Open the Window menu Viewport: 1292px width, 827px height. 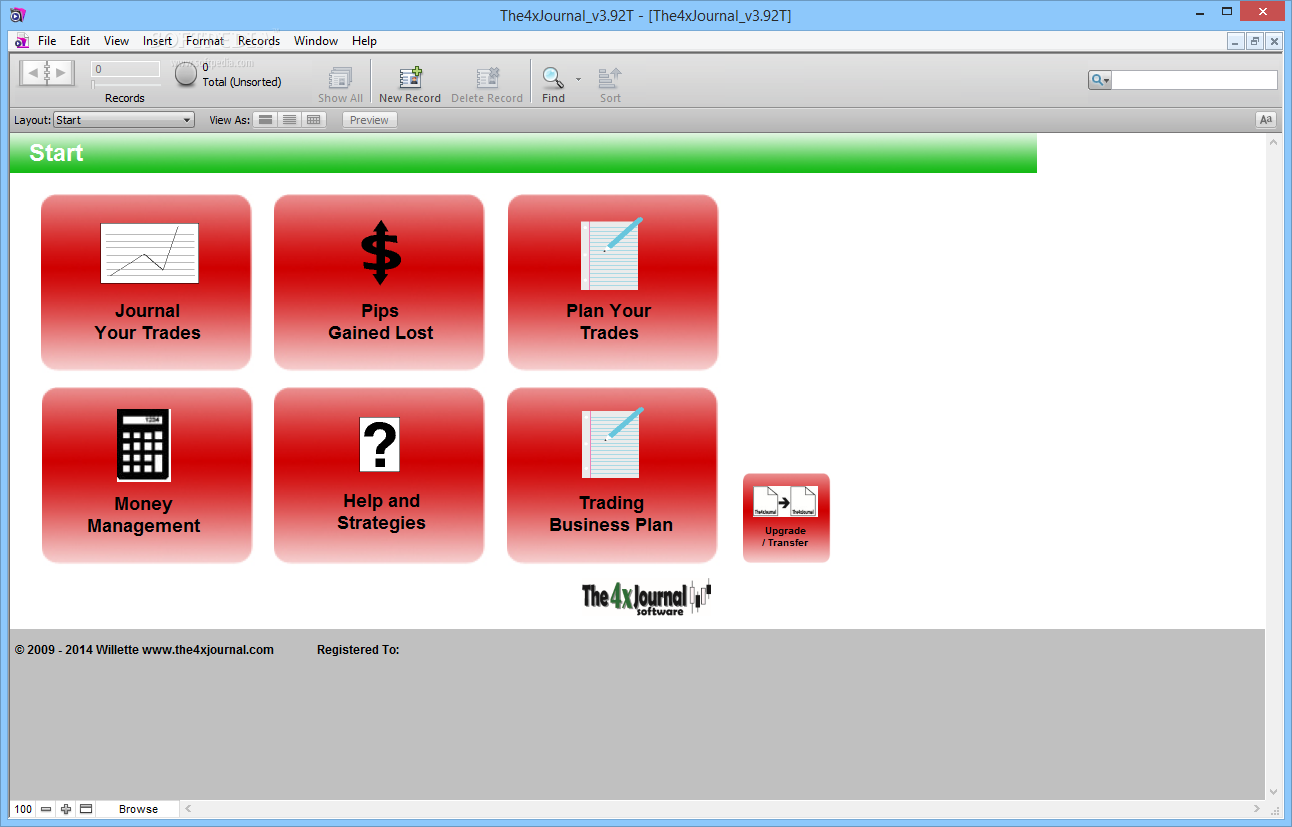[316, 41]
